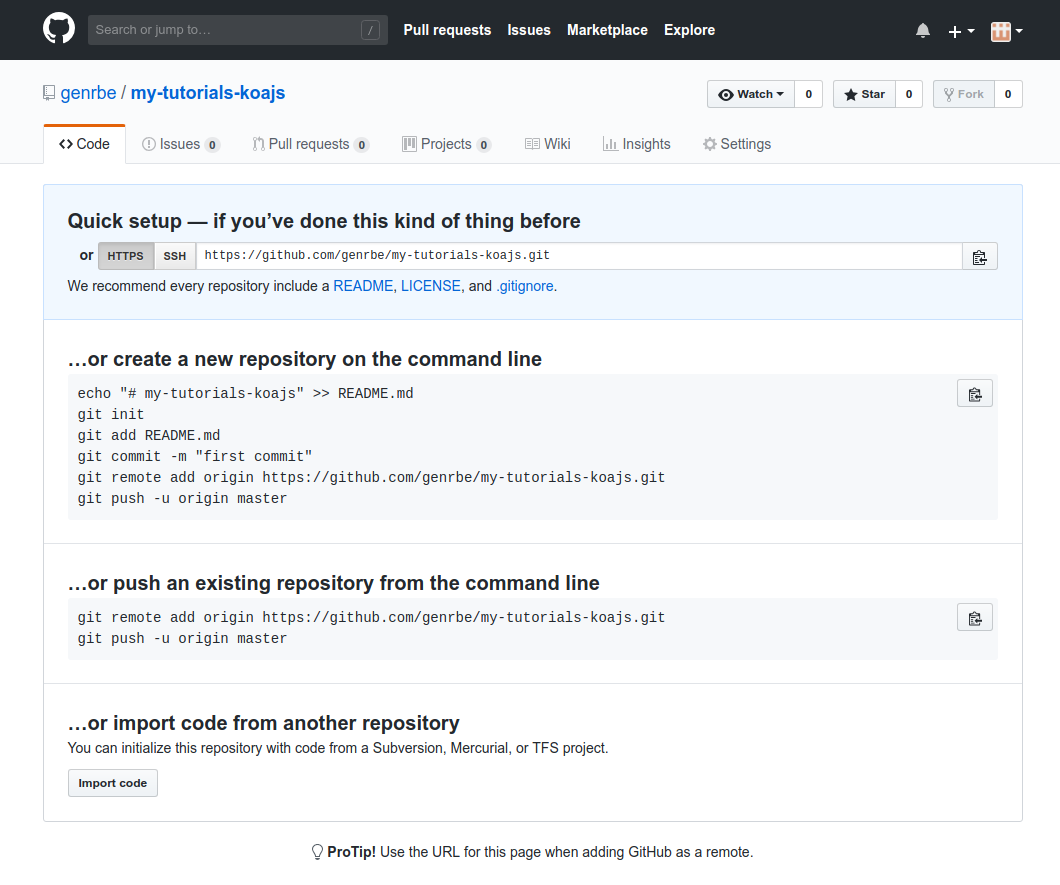
Task: Expand the plus create-new menu
Action: point(960,31)
